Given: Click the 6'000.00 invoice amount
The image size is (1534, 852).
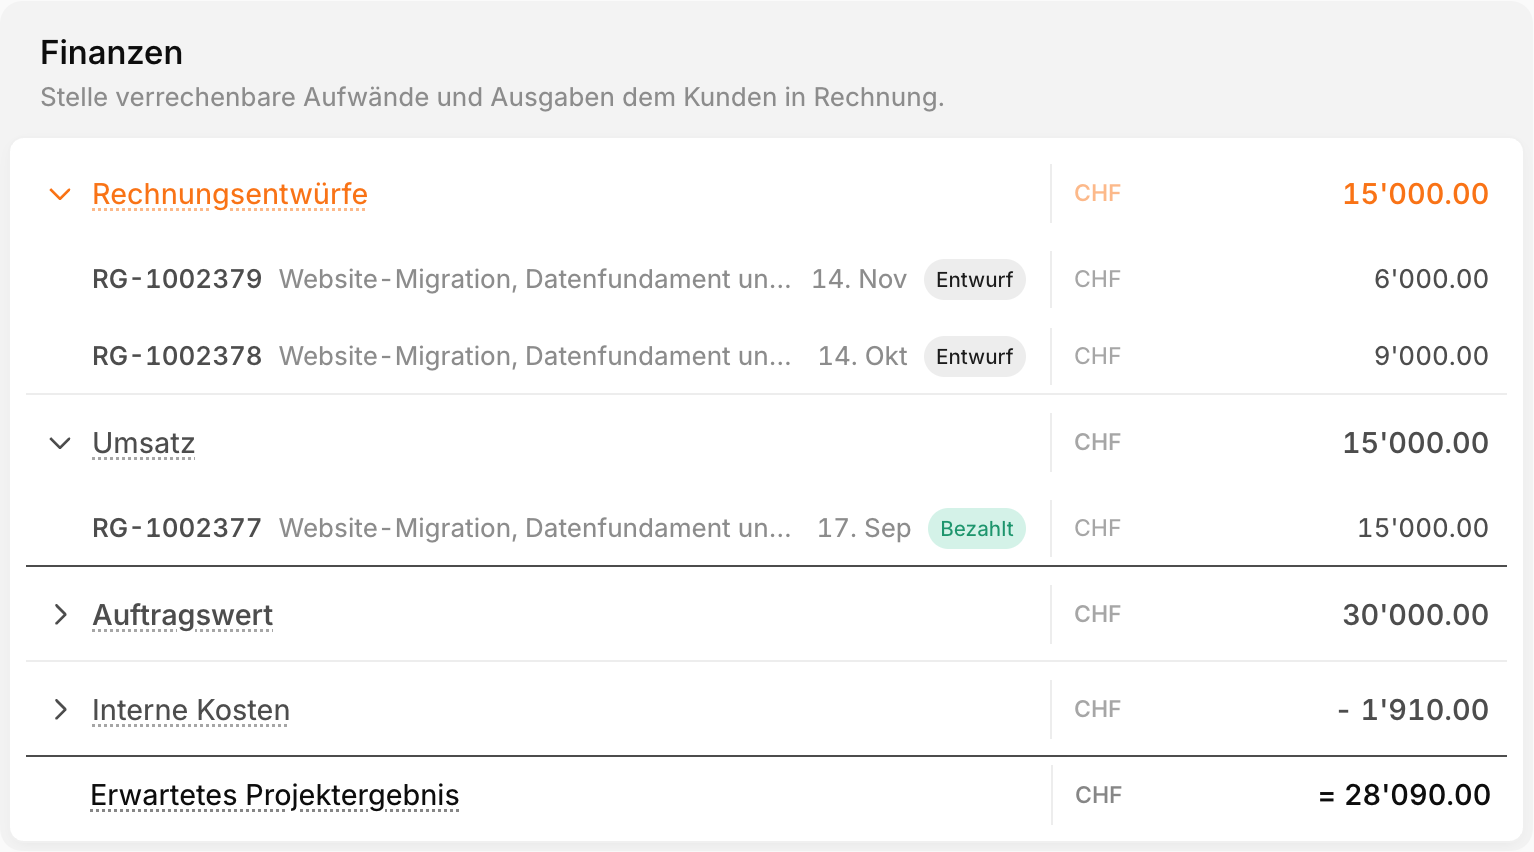Looking at the screenshot, I should pos(1431,279).
